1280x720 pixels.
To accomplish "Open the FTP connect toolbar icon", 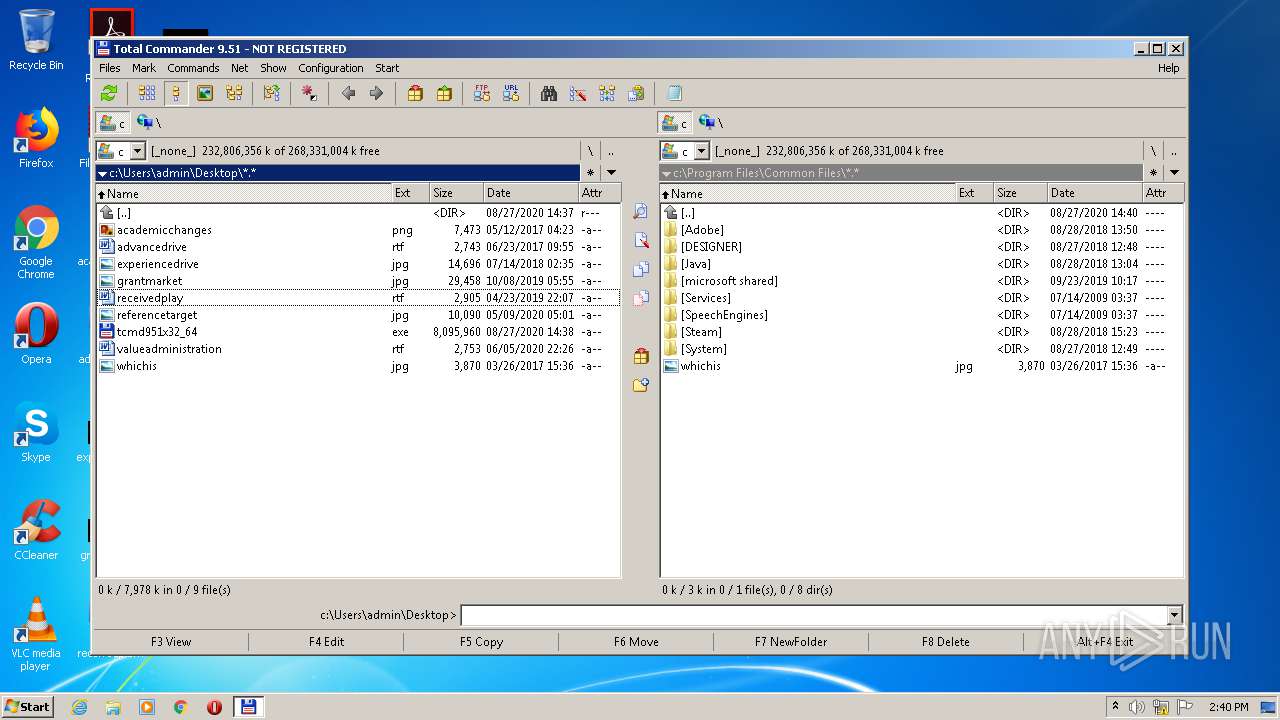I will [482, 93].
